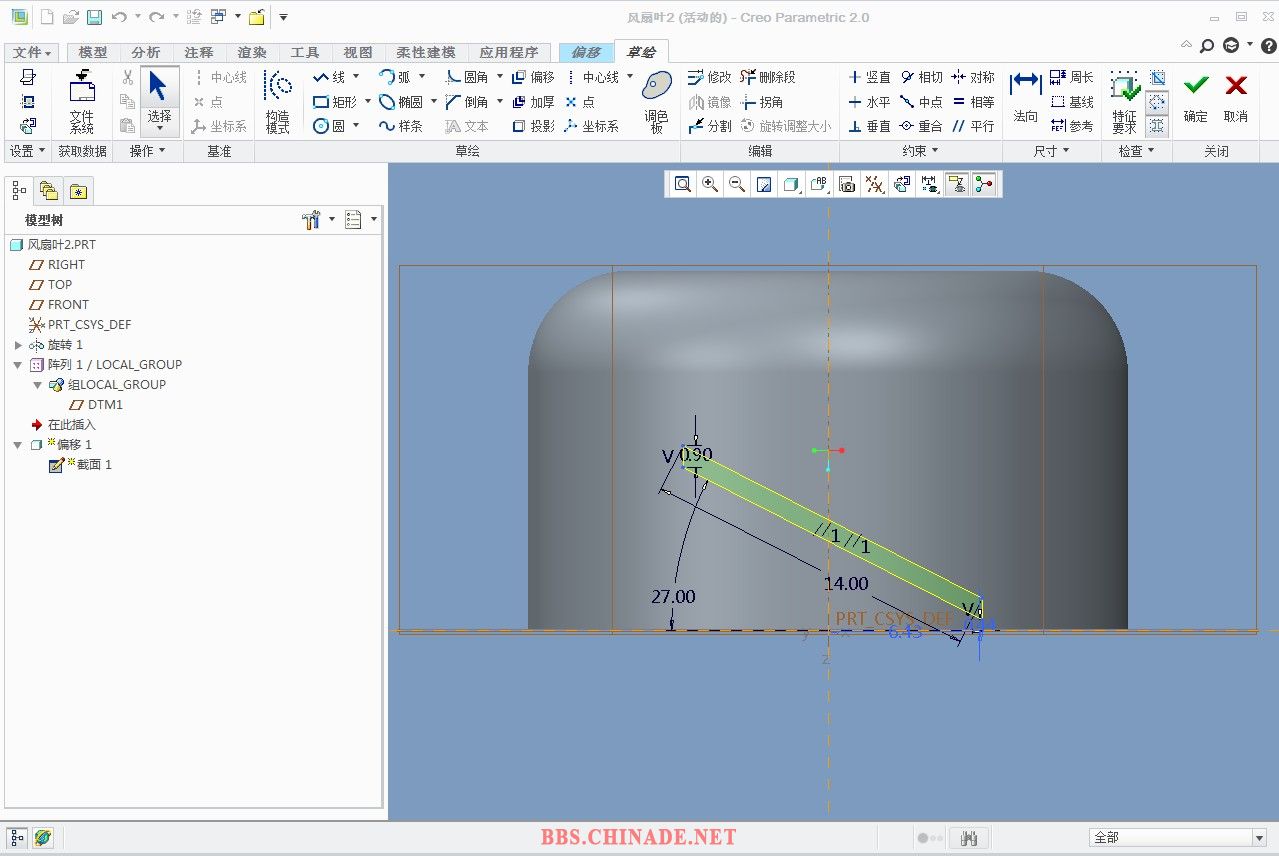
Task: Collapse the 阵列 1 / LOCAL_GROUP node
Action: click(x=18, y=365)
